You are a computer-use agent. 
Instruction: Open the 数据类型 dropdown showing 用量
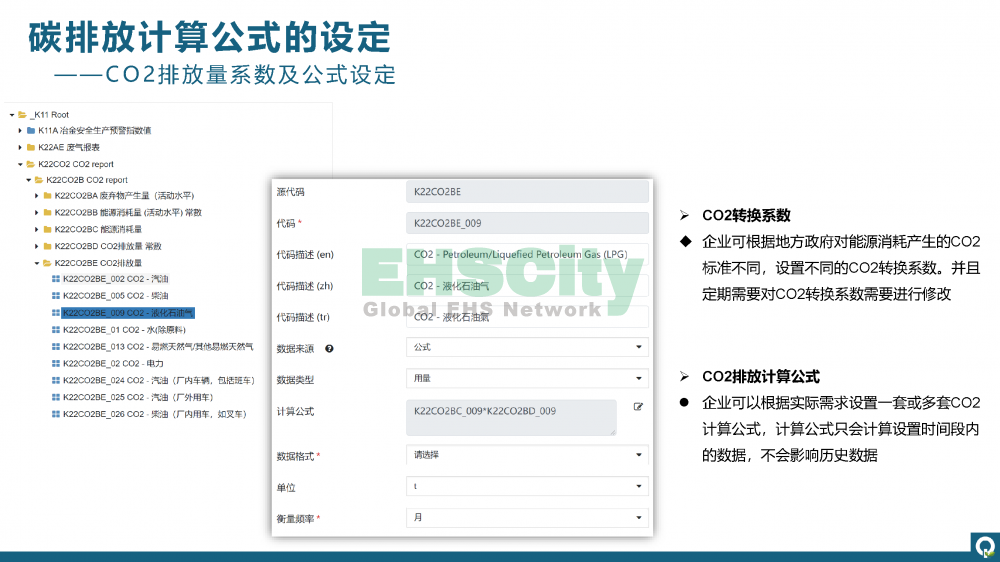click(527, 378)
